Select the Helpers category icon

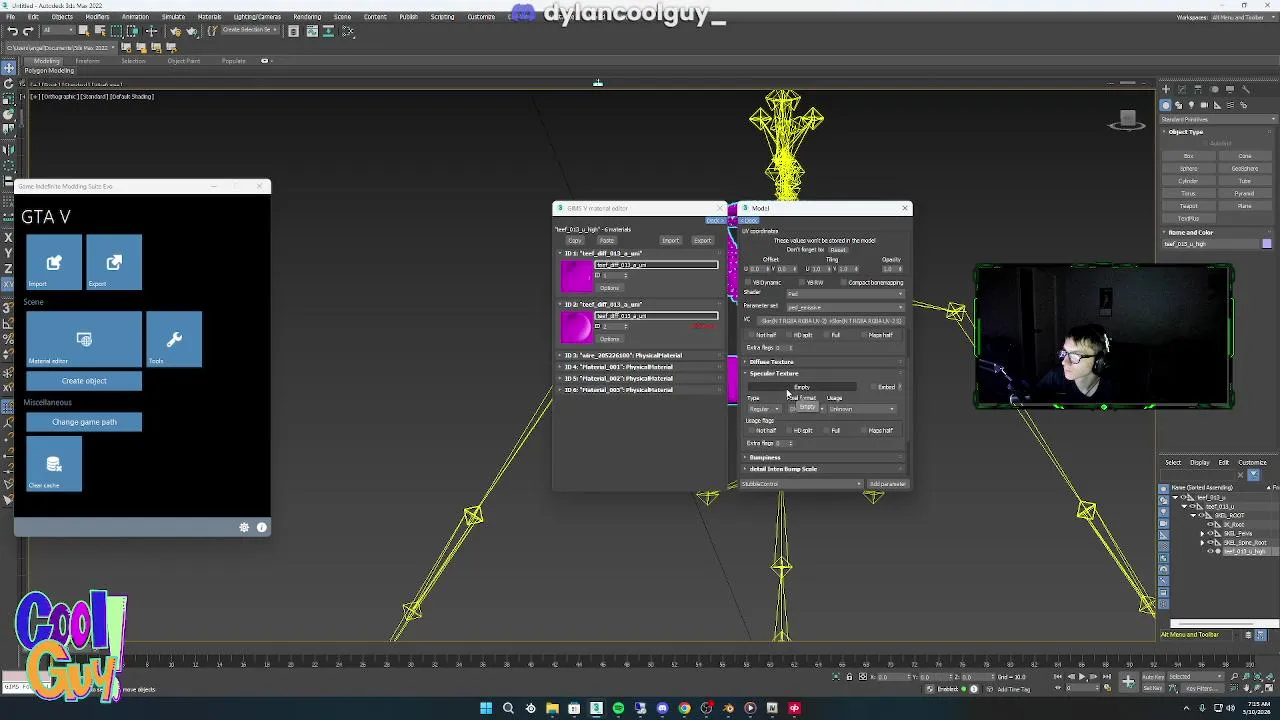[x=1217, y=105]
